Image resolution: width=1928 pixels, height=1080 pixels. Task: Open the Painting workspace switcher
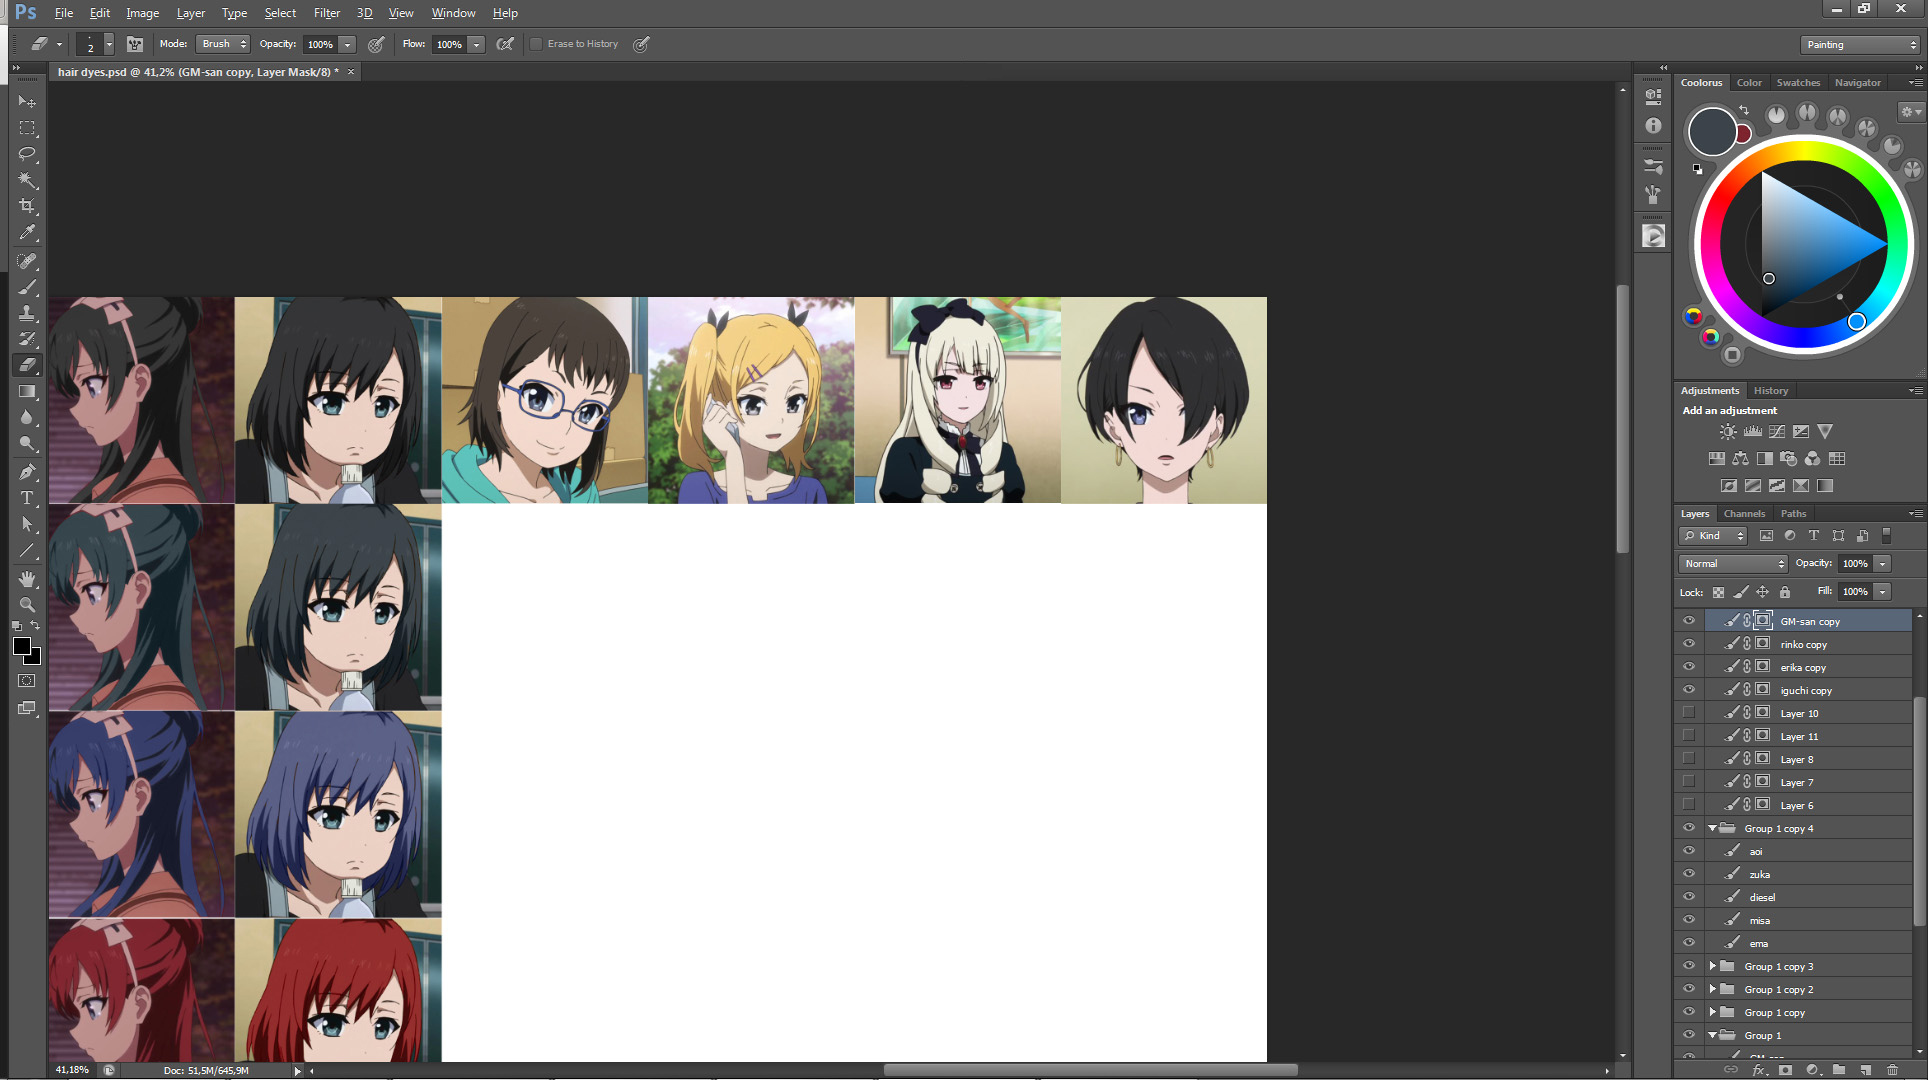1860,45
